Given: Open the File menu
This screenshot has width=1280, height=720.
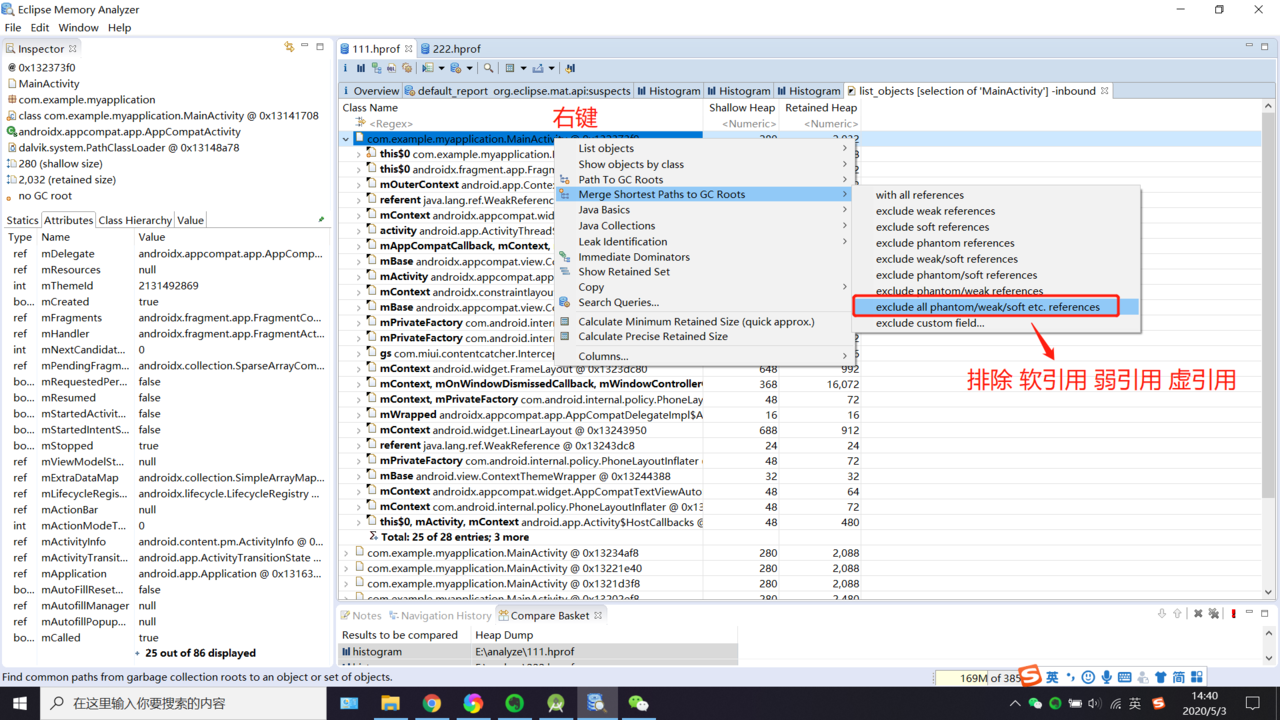Looking at the screenshot, I should click(13, 27).
